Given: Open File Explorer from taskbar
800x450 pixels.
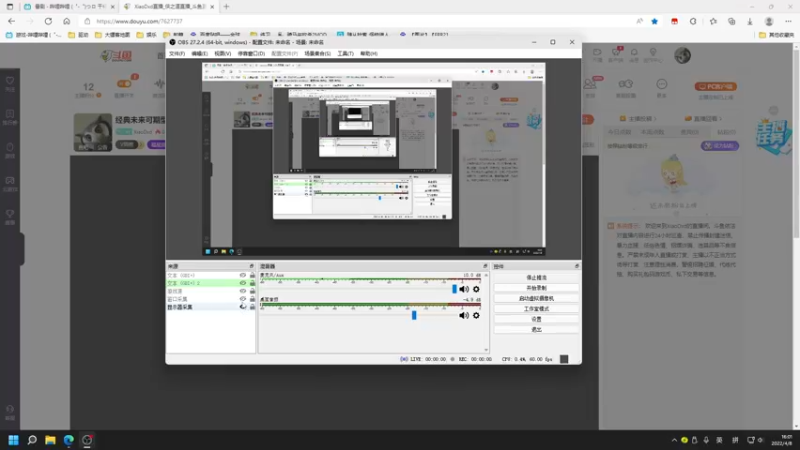Looking at the screenshot, I should [50, 440].
